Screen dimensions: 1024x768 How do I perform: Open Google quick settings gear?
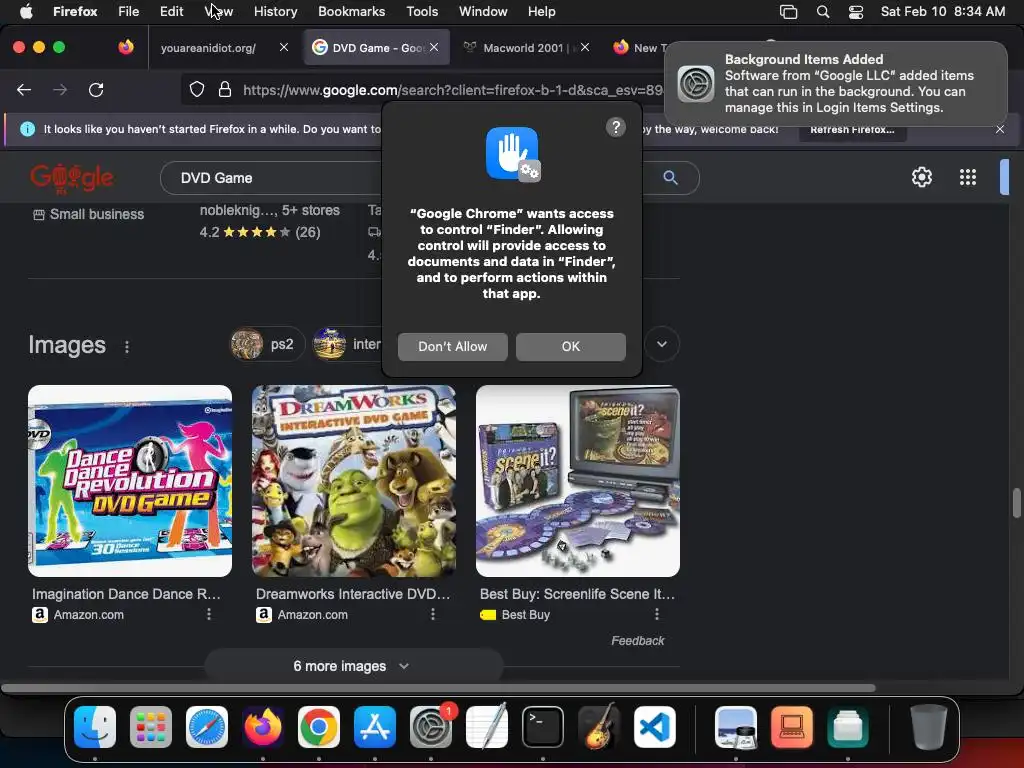click(x=921, y=177)
